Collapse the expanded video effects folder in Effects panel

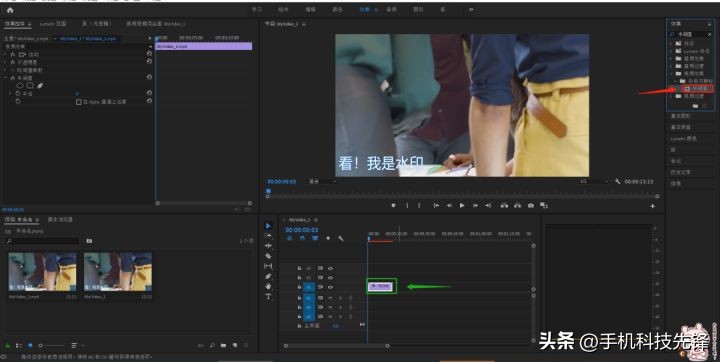672,74
